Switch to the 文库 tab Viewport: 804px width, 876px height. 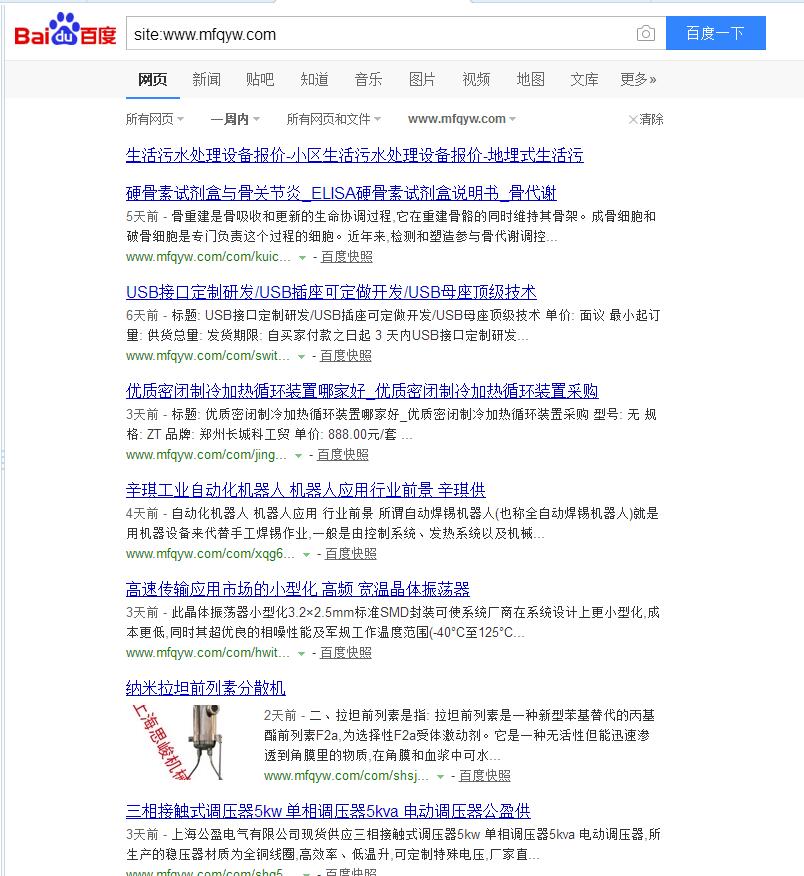584,79
